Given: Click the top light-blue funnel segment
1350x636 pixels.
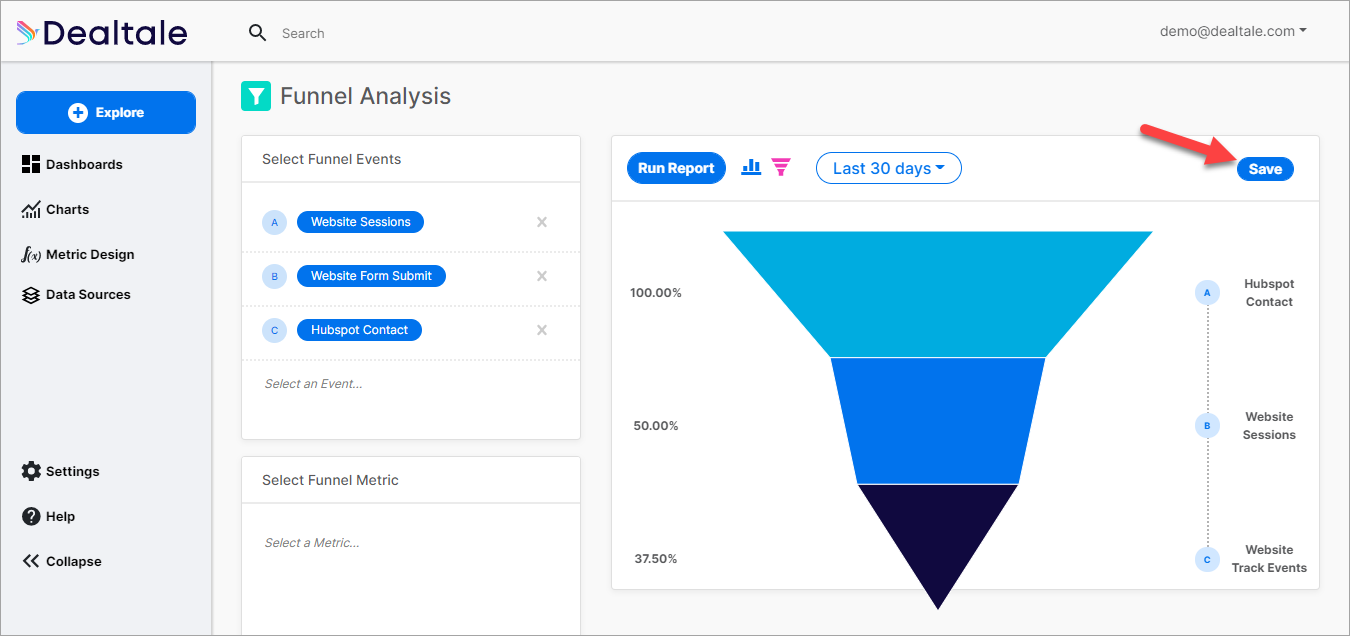Looking at the screenshot, I should [938, 294].
